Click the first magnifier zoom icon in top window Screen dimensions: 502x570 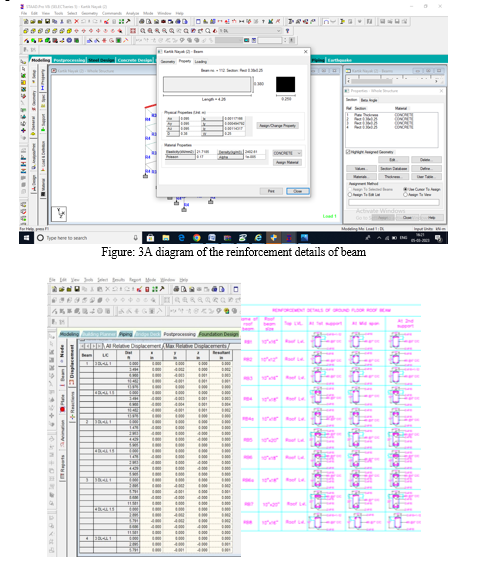click(143, 31)
